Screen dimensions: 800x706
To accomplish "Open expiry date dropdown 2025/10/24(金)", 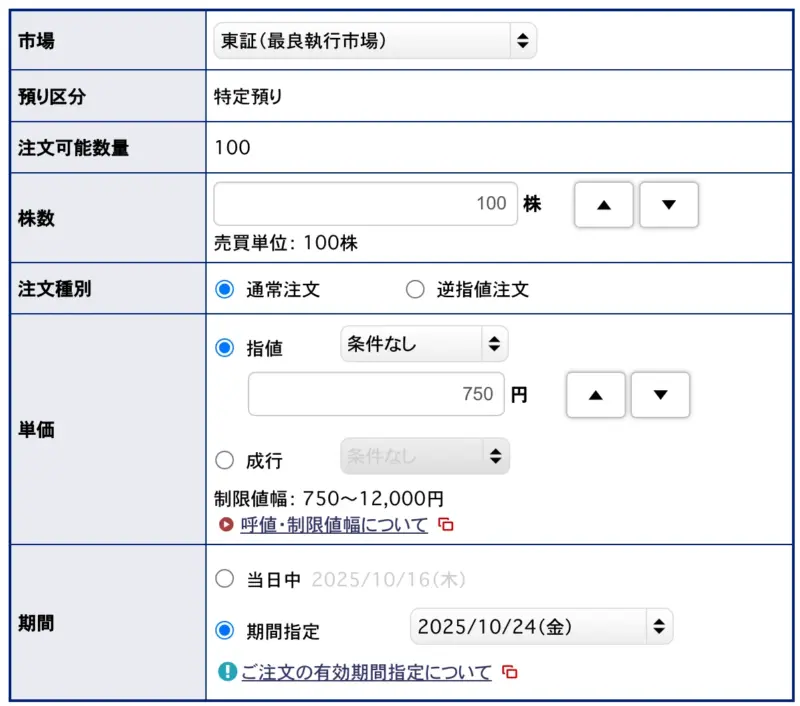I will [541, 627].
